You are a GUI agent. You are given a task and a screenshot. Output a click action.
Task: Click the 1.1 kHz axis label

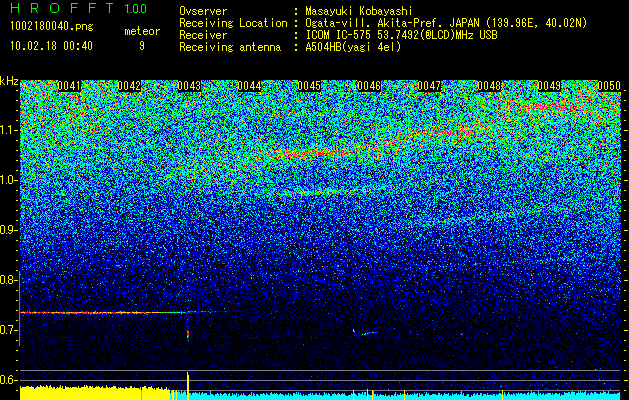point(9,130)
